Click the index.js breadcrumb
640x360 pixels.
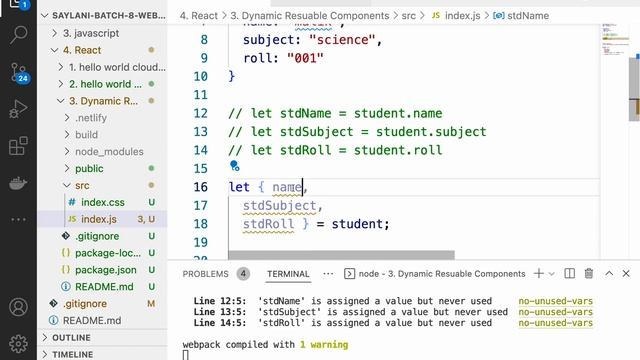point(456,16)
